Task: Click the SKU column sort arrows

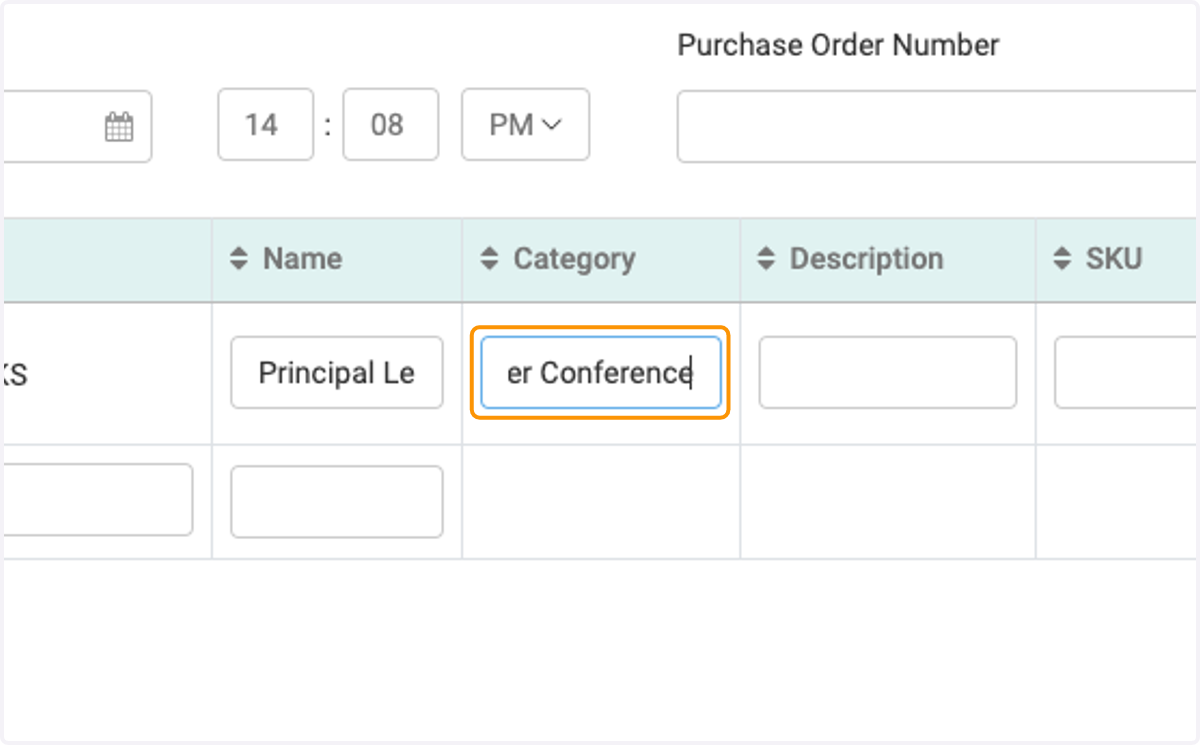Action: tap(1062, 259)
